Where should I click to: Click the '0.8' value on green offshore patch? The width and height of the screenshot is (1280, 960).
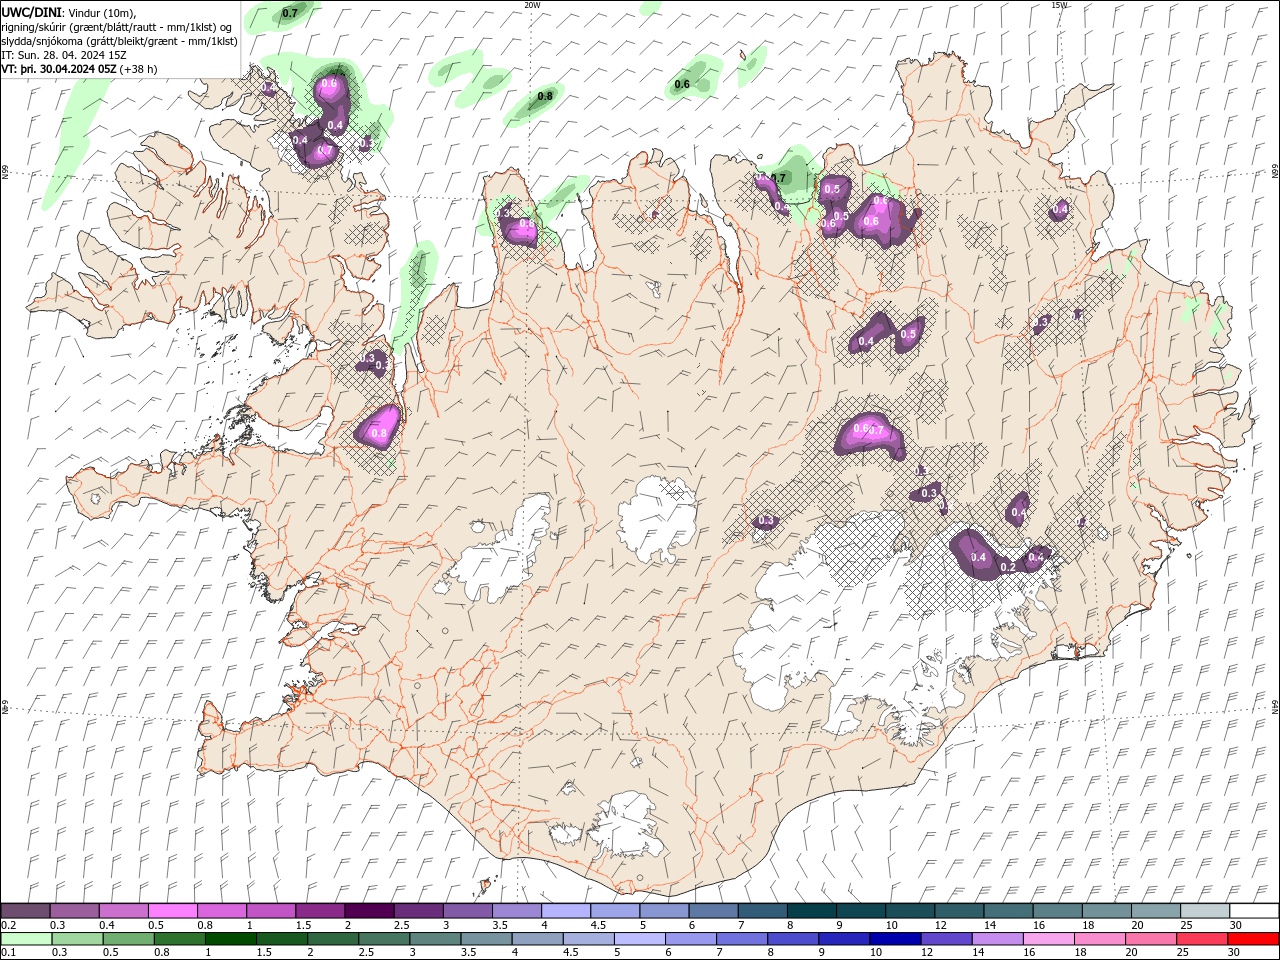(545, 96)
